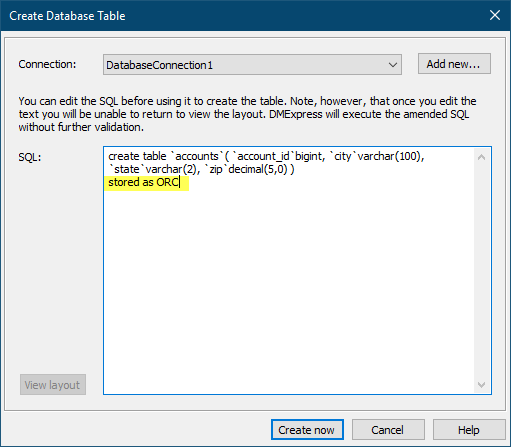This screenshot has height=447, width=511.
Task: Open Help for this dialog
Action: pos(469,430)
